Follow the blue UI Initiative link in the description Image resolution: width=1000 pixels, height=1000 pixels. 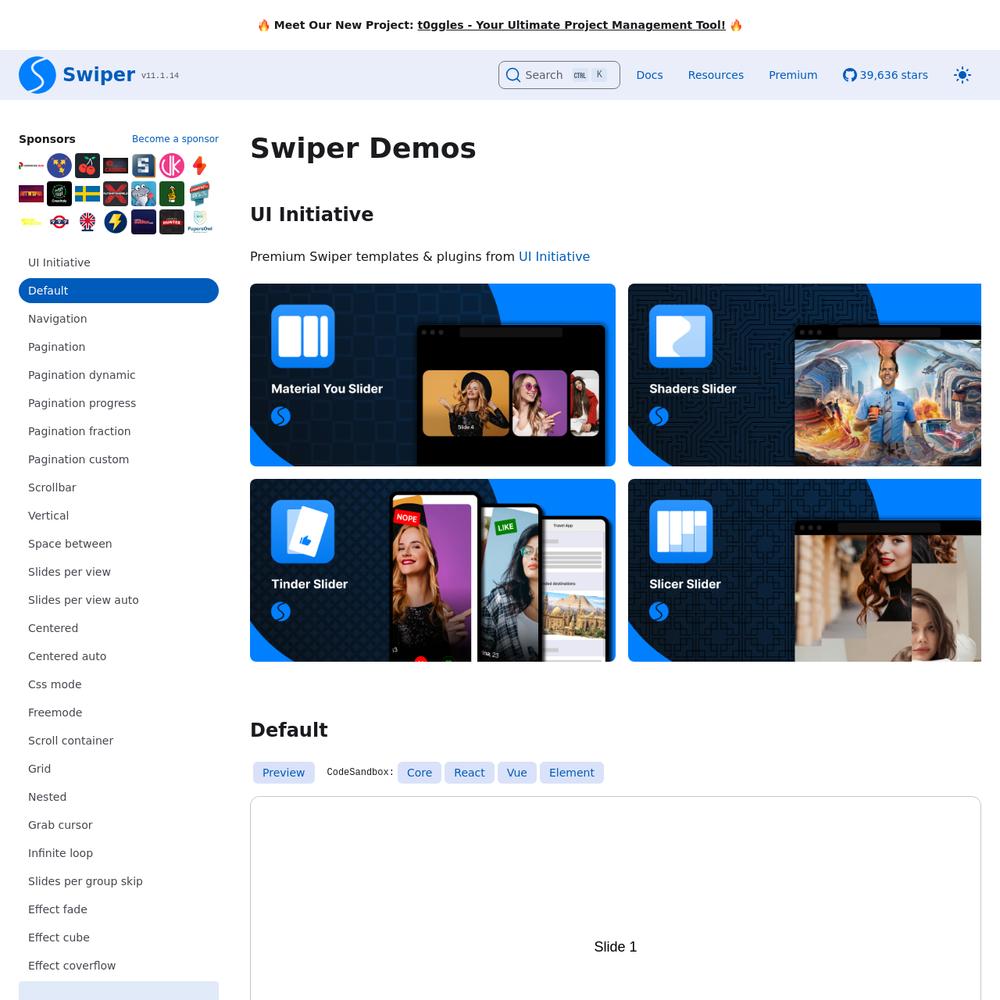[x=554, y=256]
